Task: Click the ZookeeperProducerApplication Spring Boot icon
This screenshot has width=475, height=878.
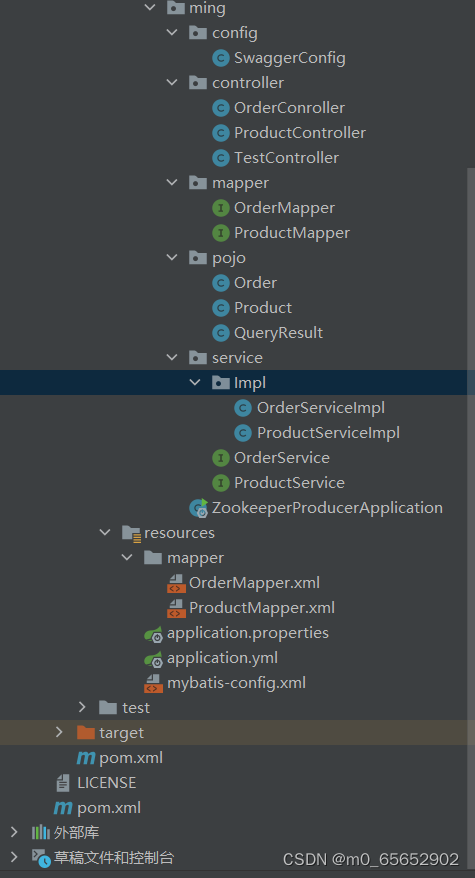Action: point(199,508)
